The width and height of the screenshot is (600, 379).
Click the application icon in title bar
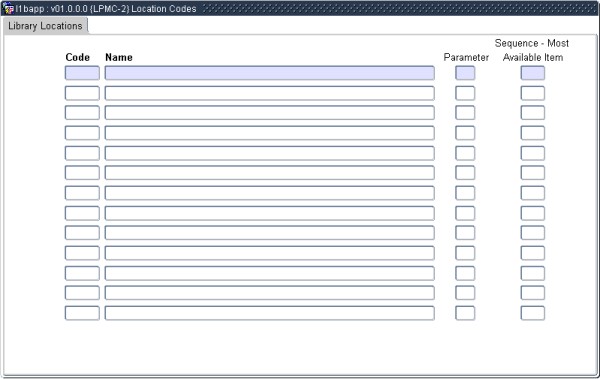pos(8,8)
